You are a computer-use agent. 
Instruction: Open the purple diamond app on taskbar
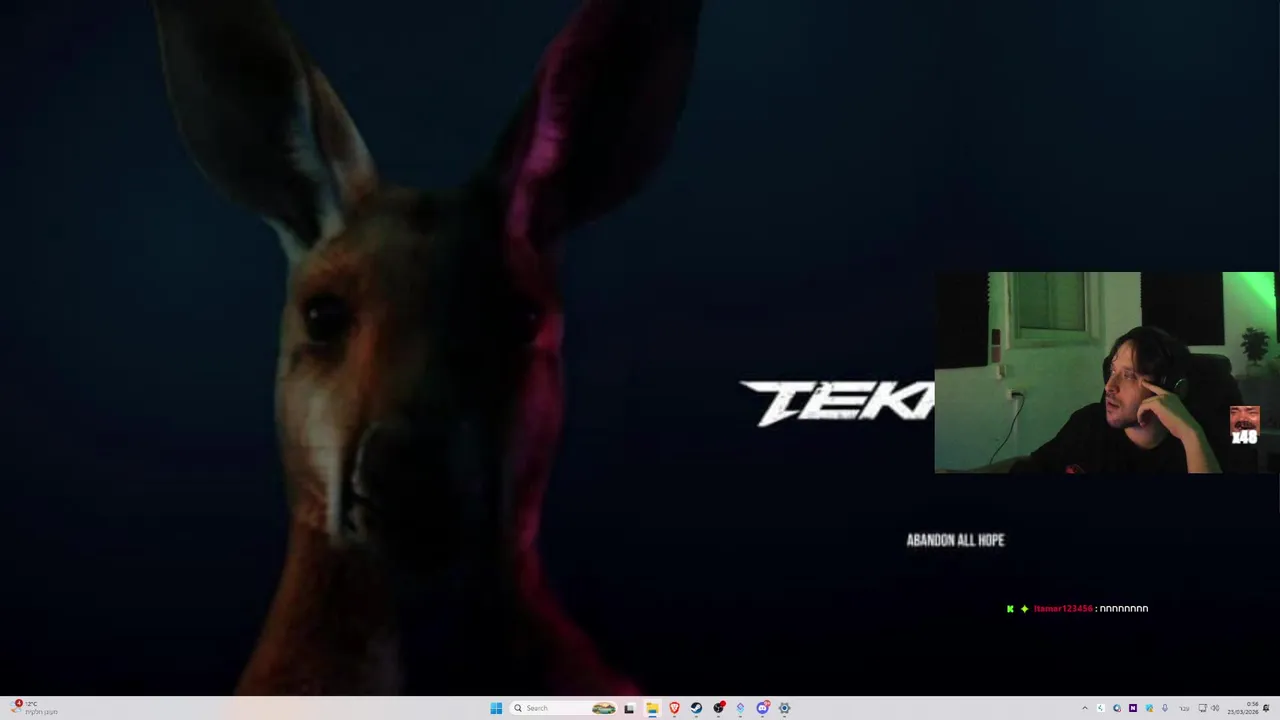[740, 708]
